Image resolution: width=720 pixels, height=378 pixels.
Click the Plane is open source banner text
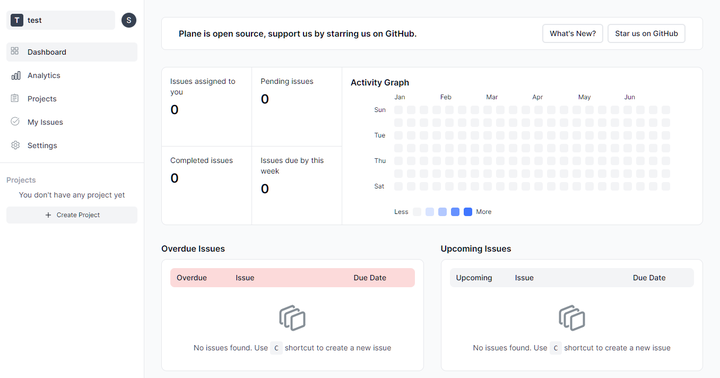(298, 34)
